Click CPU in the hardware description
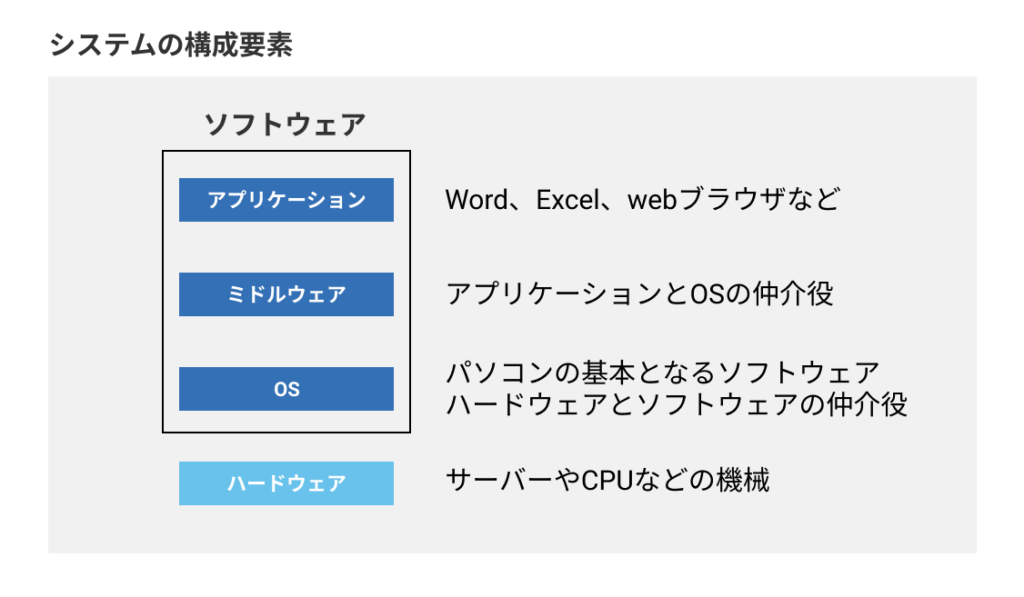 point(607,481)
